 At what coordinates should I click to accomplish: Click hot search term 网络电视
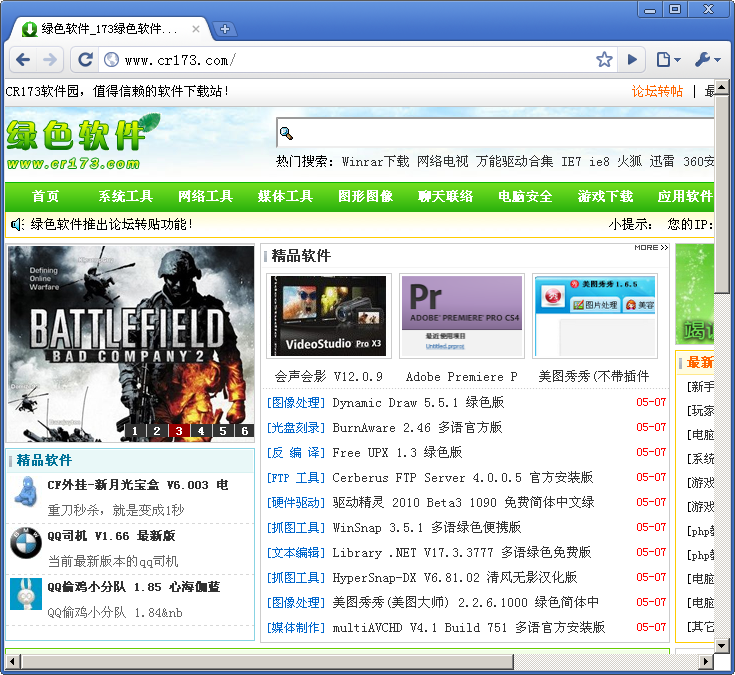pyautogui.click(x=442, y=162)
